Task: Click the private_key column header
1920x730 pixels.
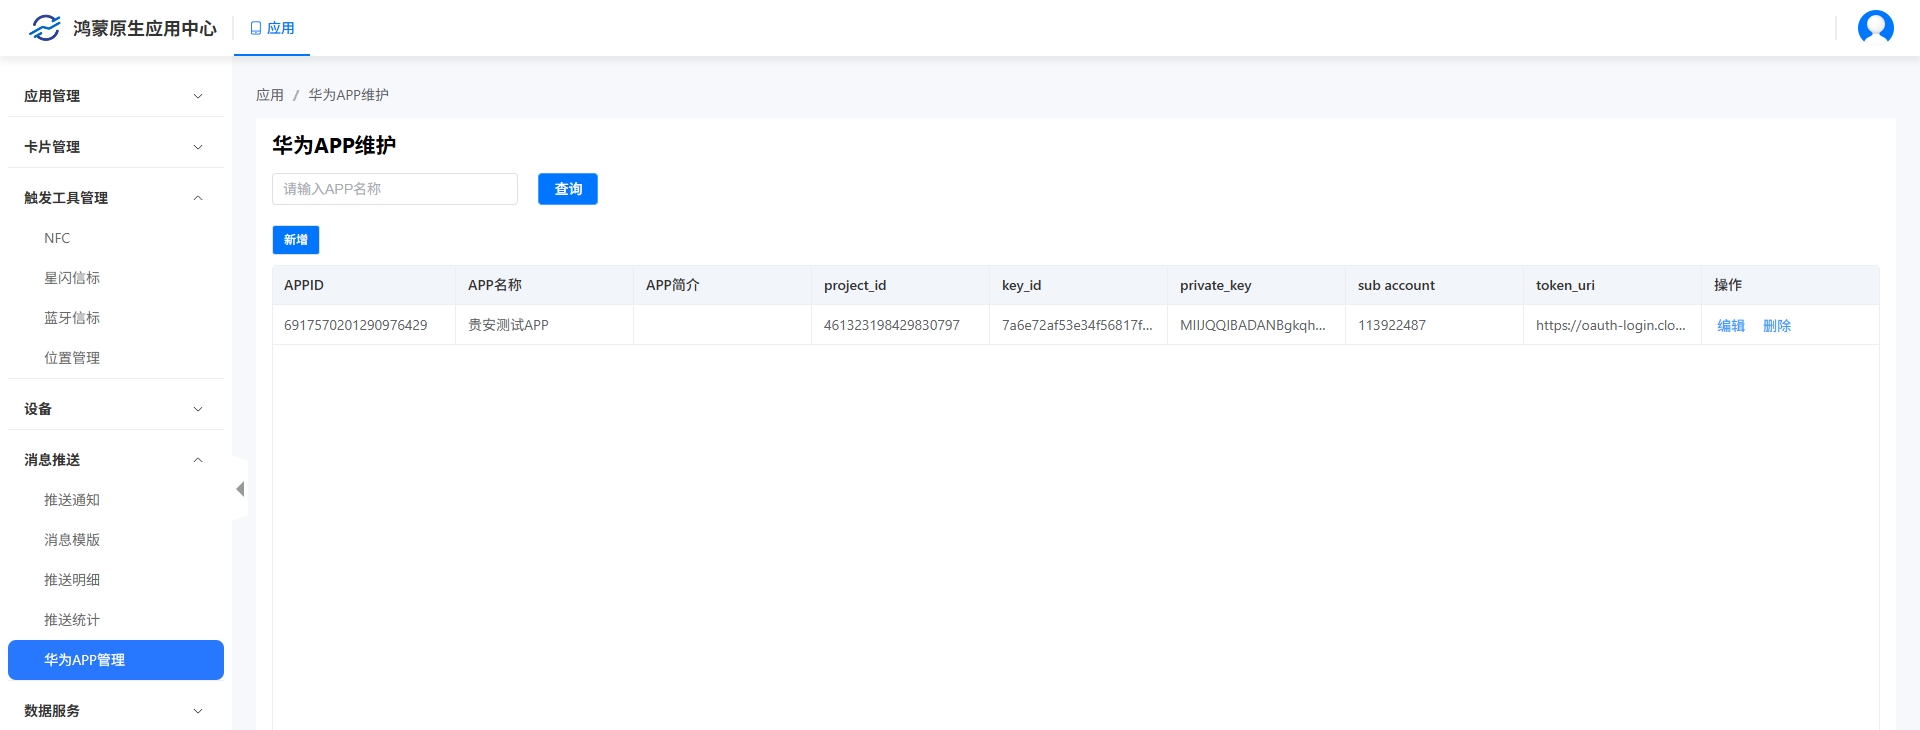Action: click(1256, 285)
